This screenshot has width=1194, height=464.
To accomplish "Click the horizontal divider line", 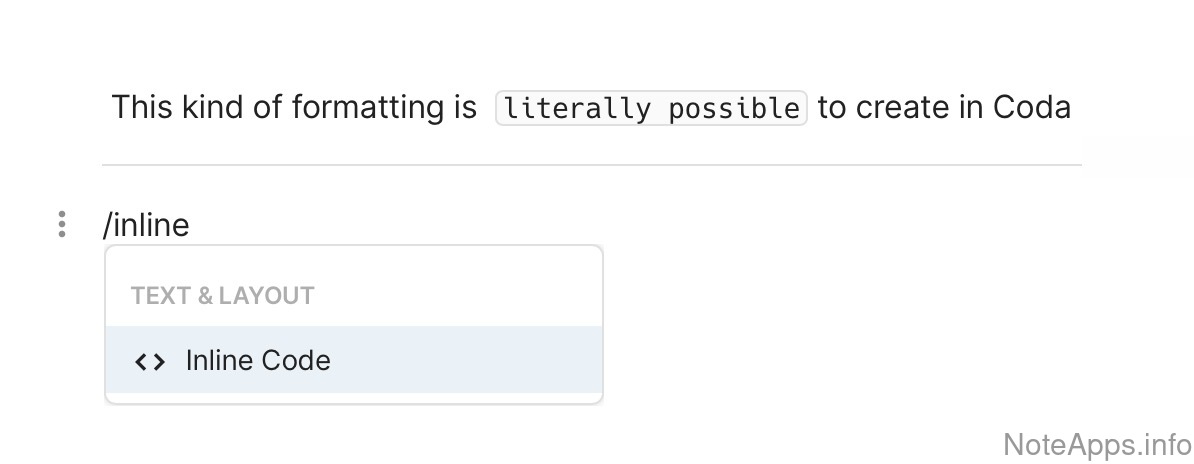I will coord(591,165).
